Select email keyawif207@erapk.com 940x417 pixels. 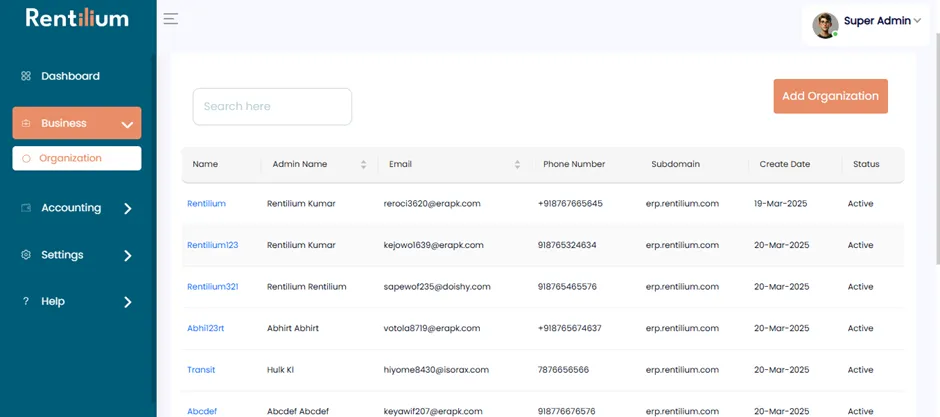[x=433, y=412]
